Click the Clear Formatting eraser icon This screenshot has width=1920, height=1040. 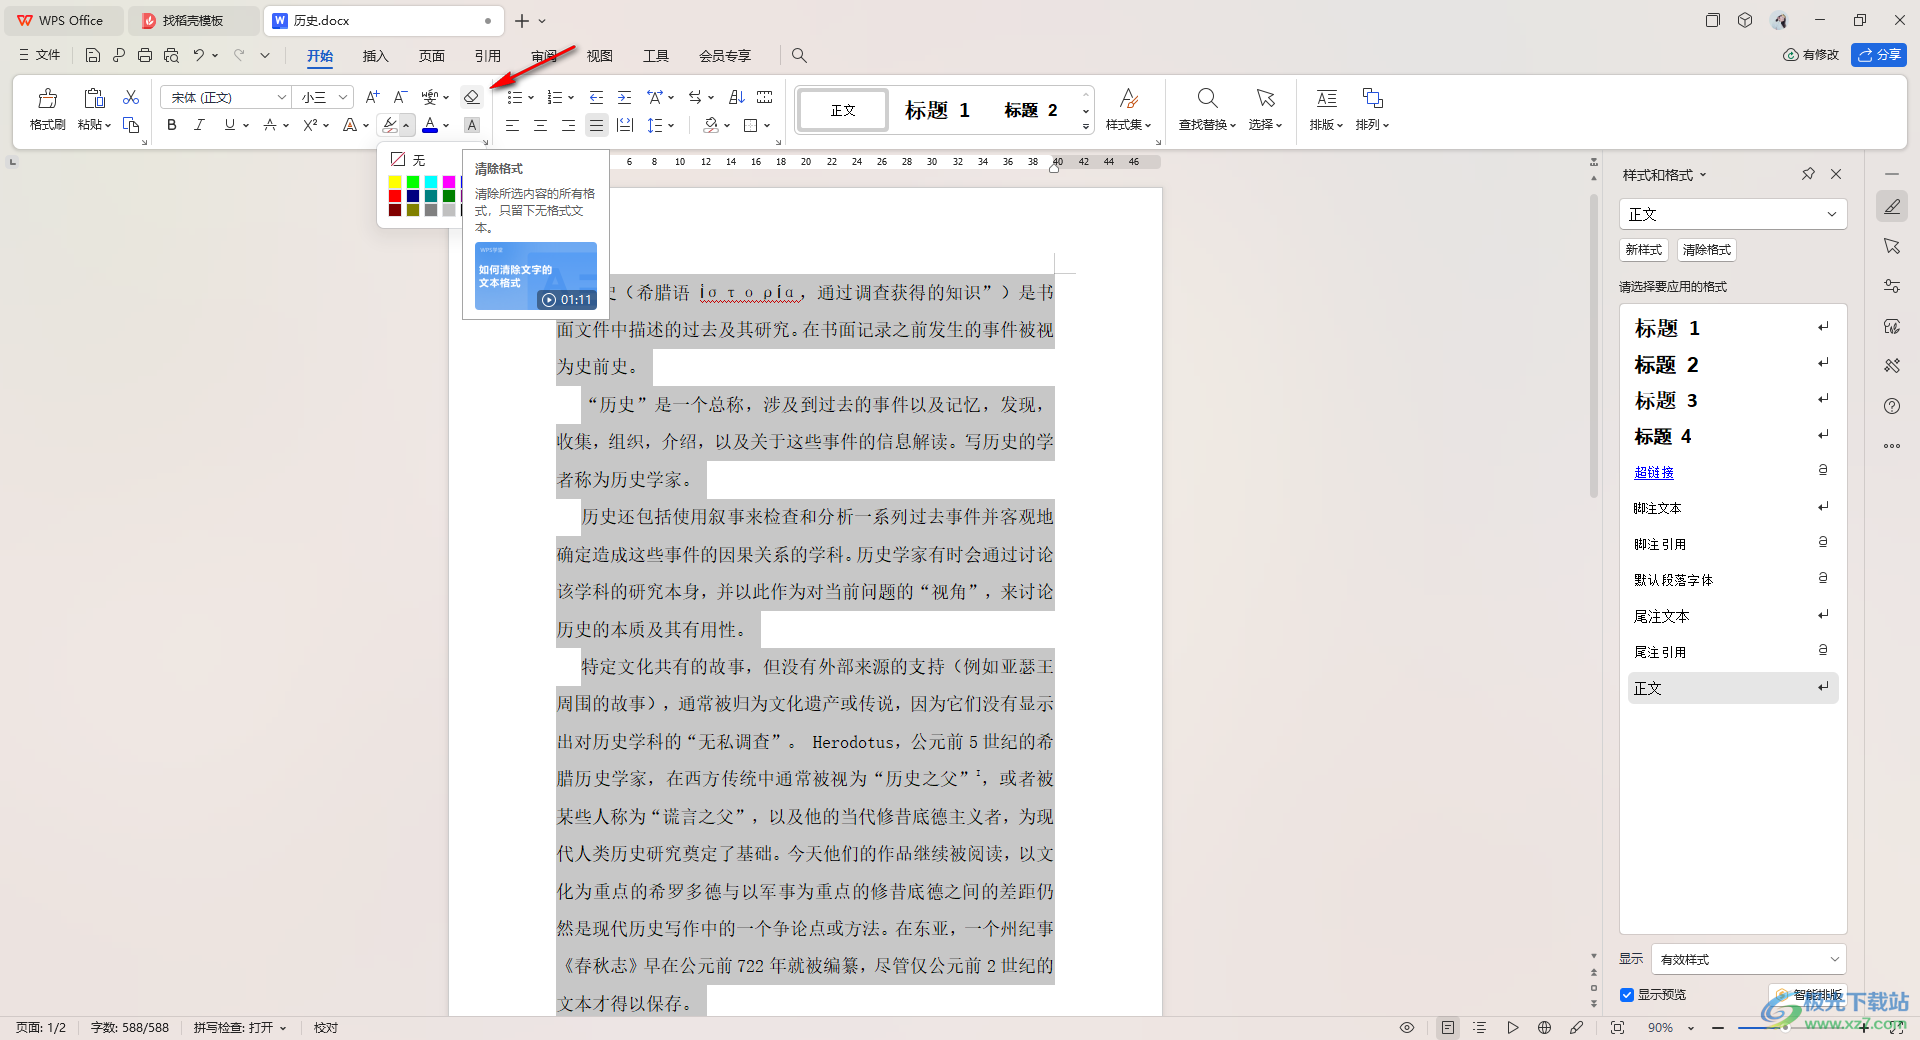coord(471,97)
